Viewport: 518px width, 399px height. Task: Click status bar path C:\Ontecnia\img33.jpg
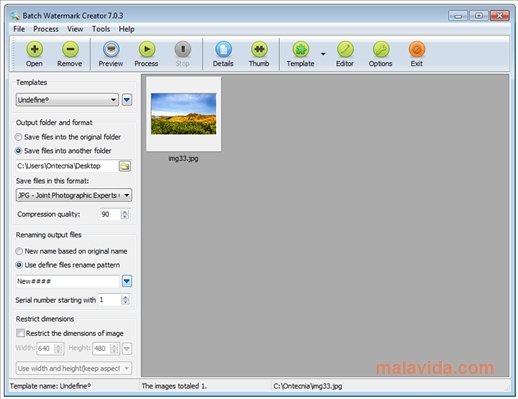tap(308, 386)
